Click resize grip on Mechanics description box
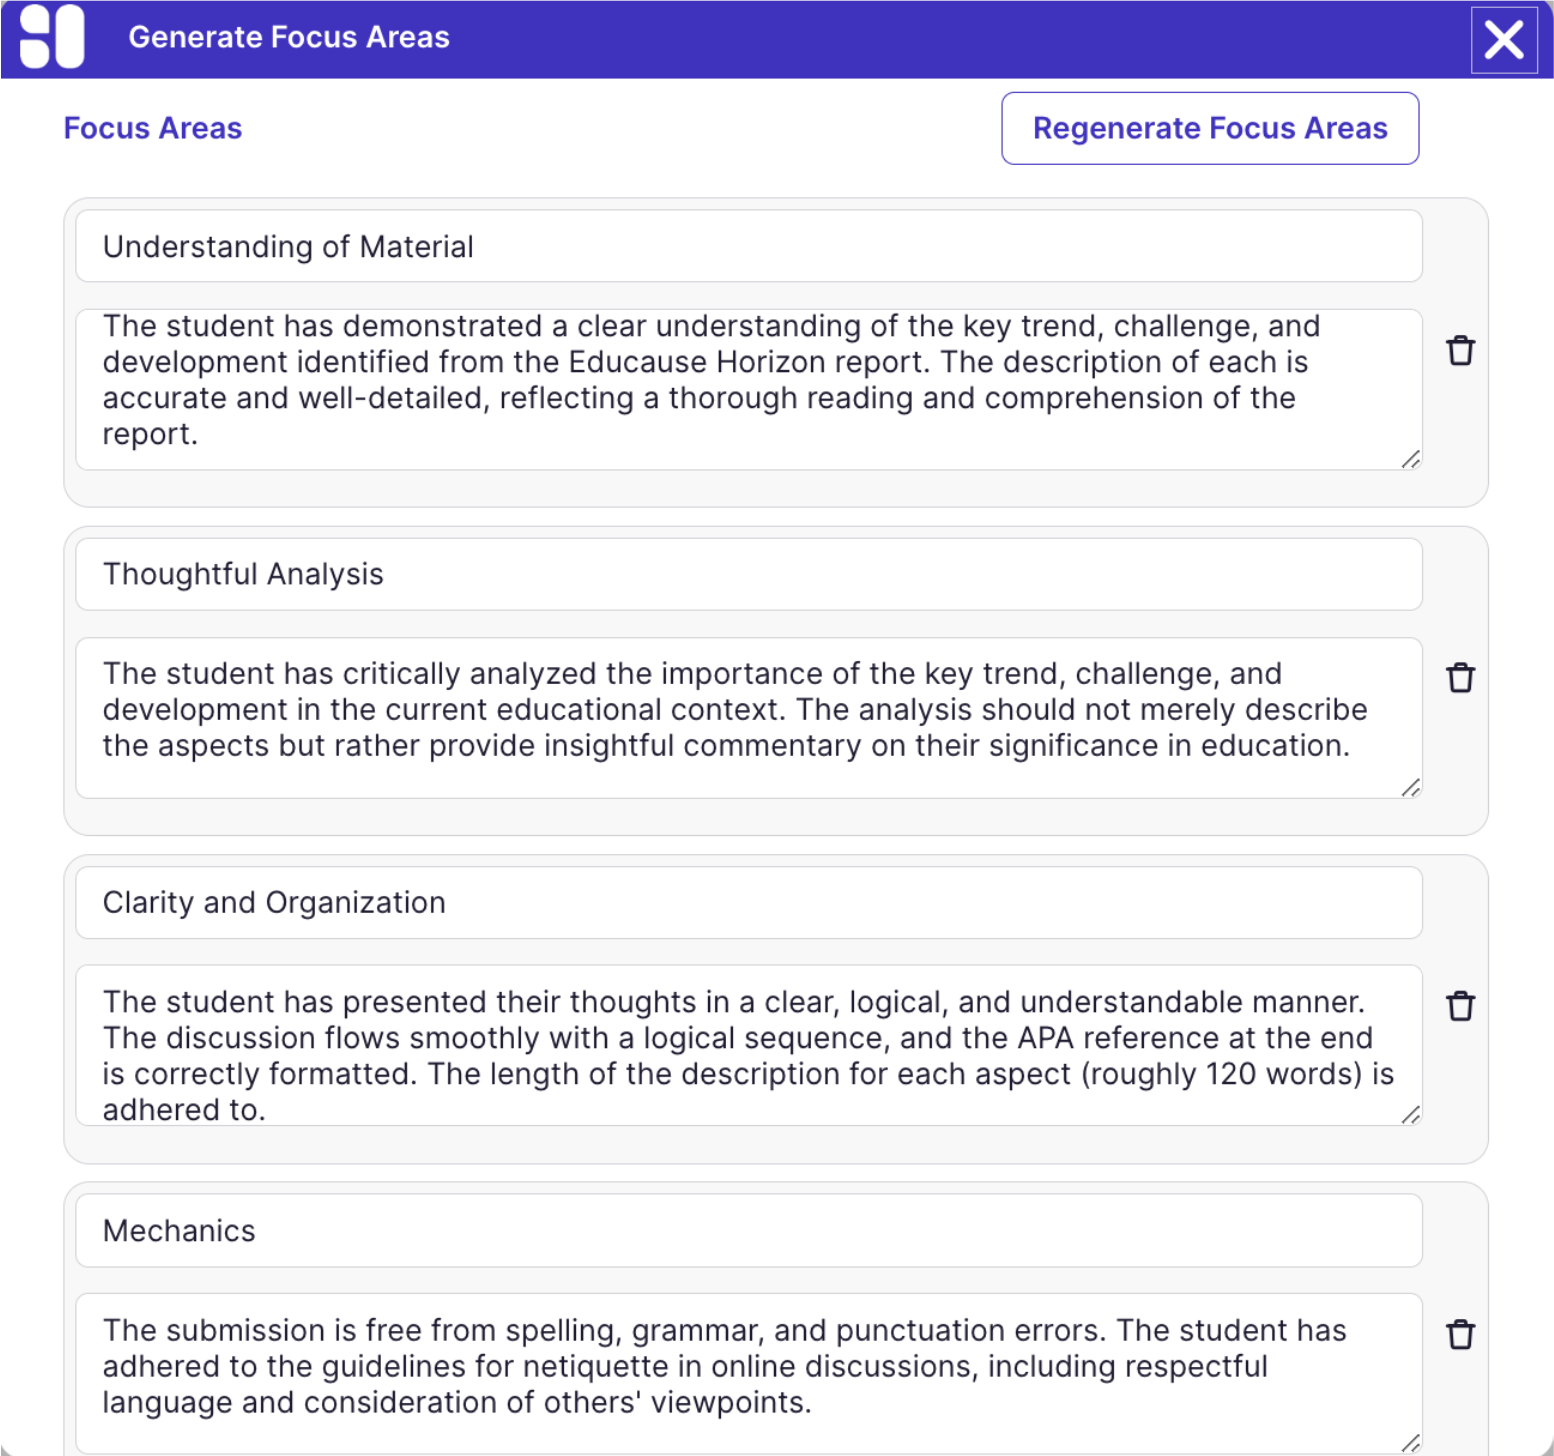 [x=1411, y=1443]
